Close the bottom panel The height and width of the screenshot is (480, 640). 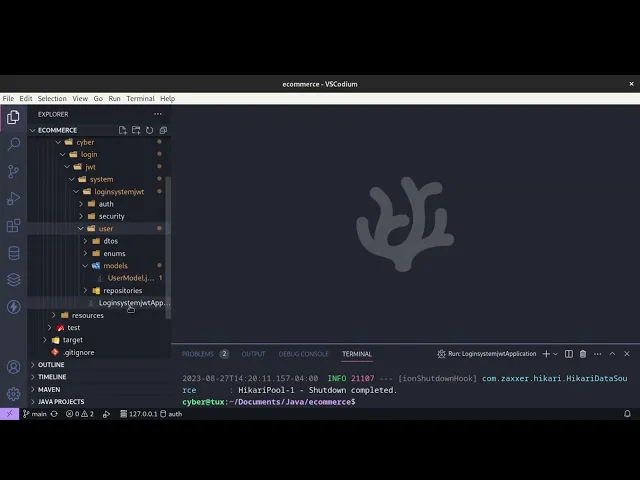(627, 354)
